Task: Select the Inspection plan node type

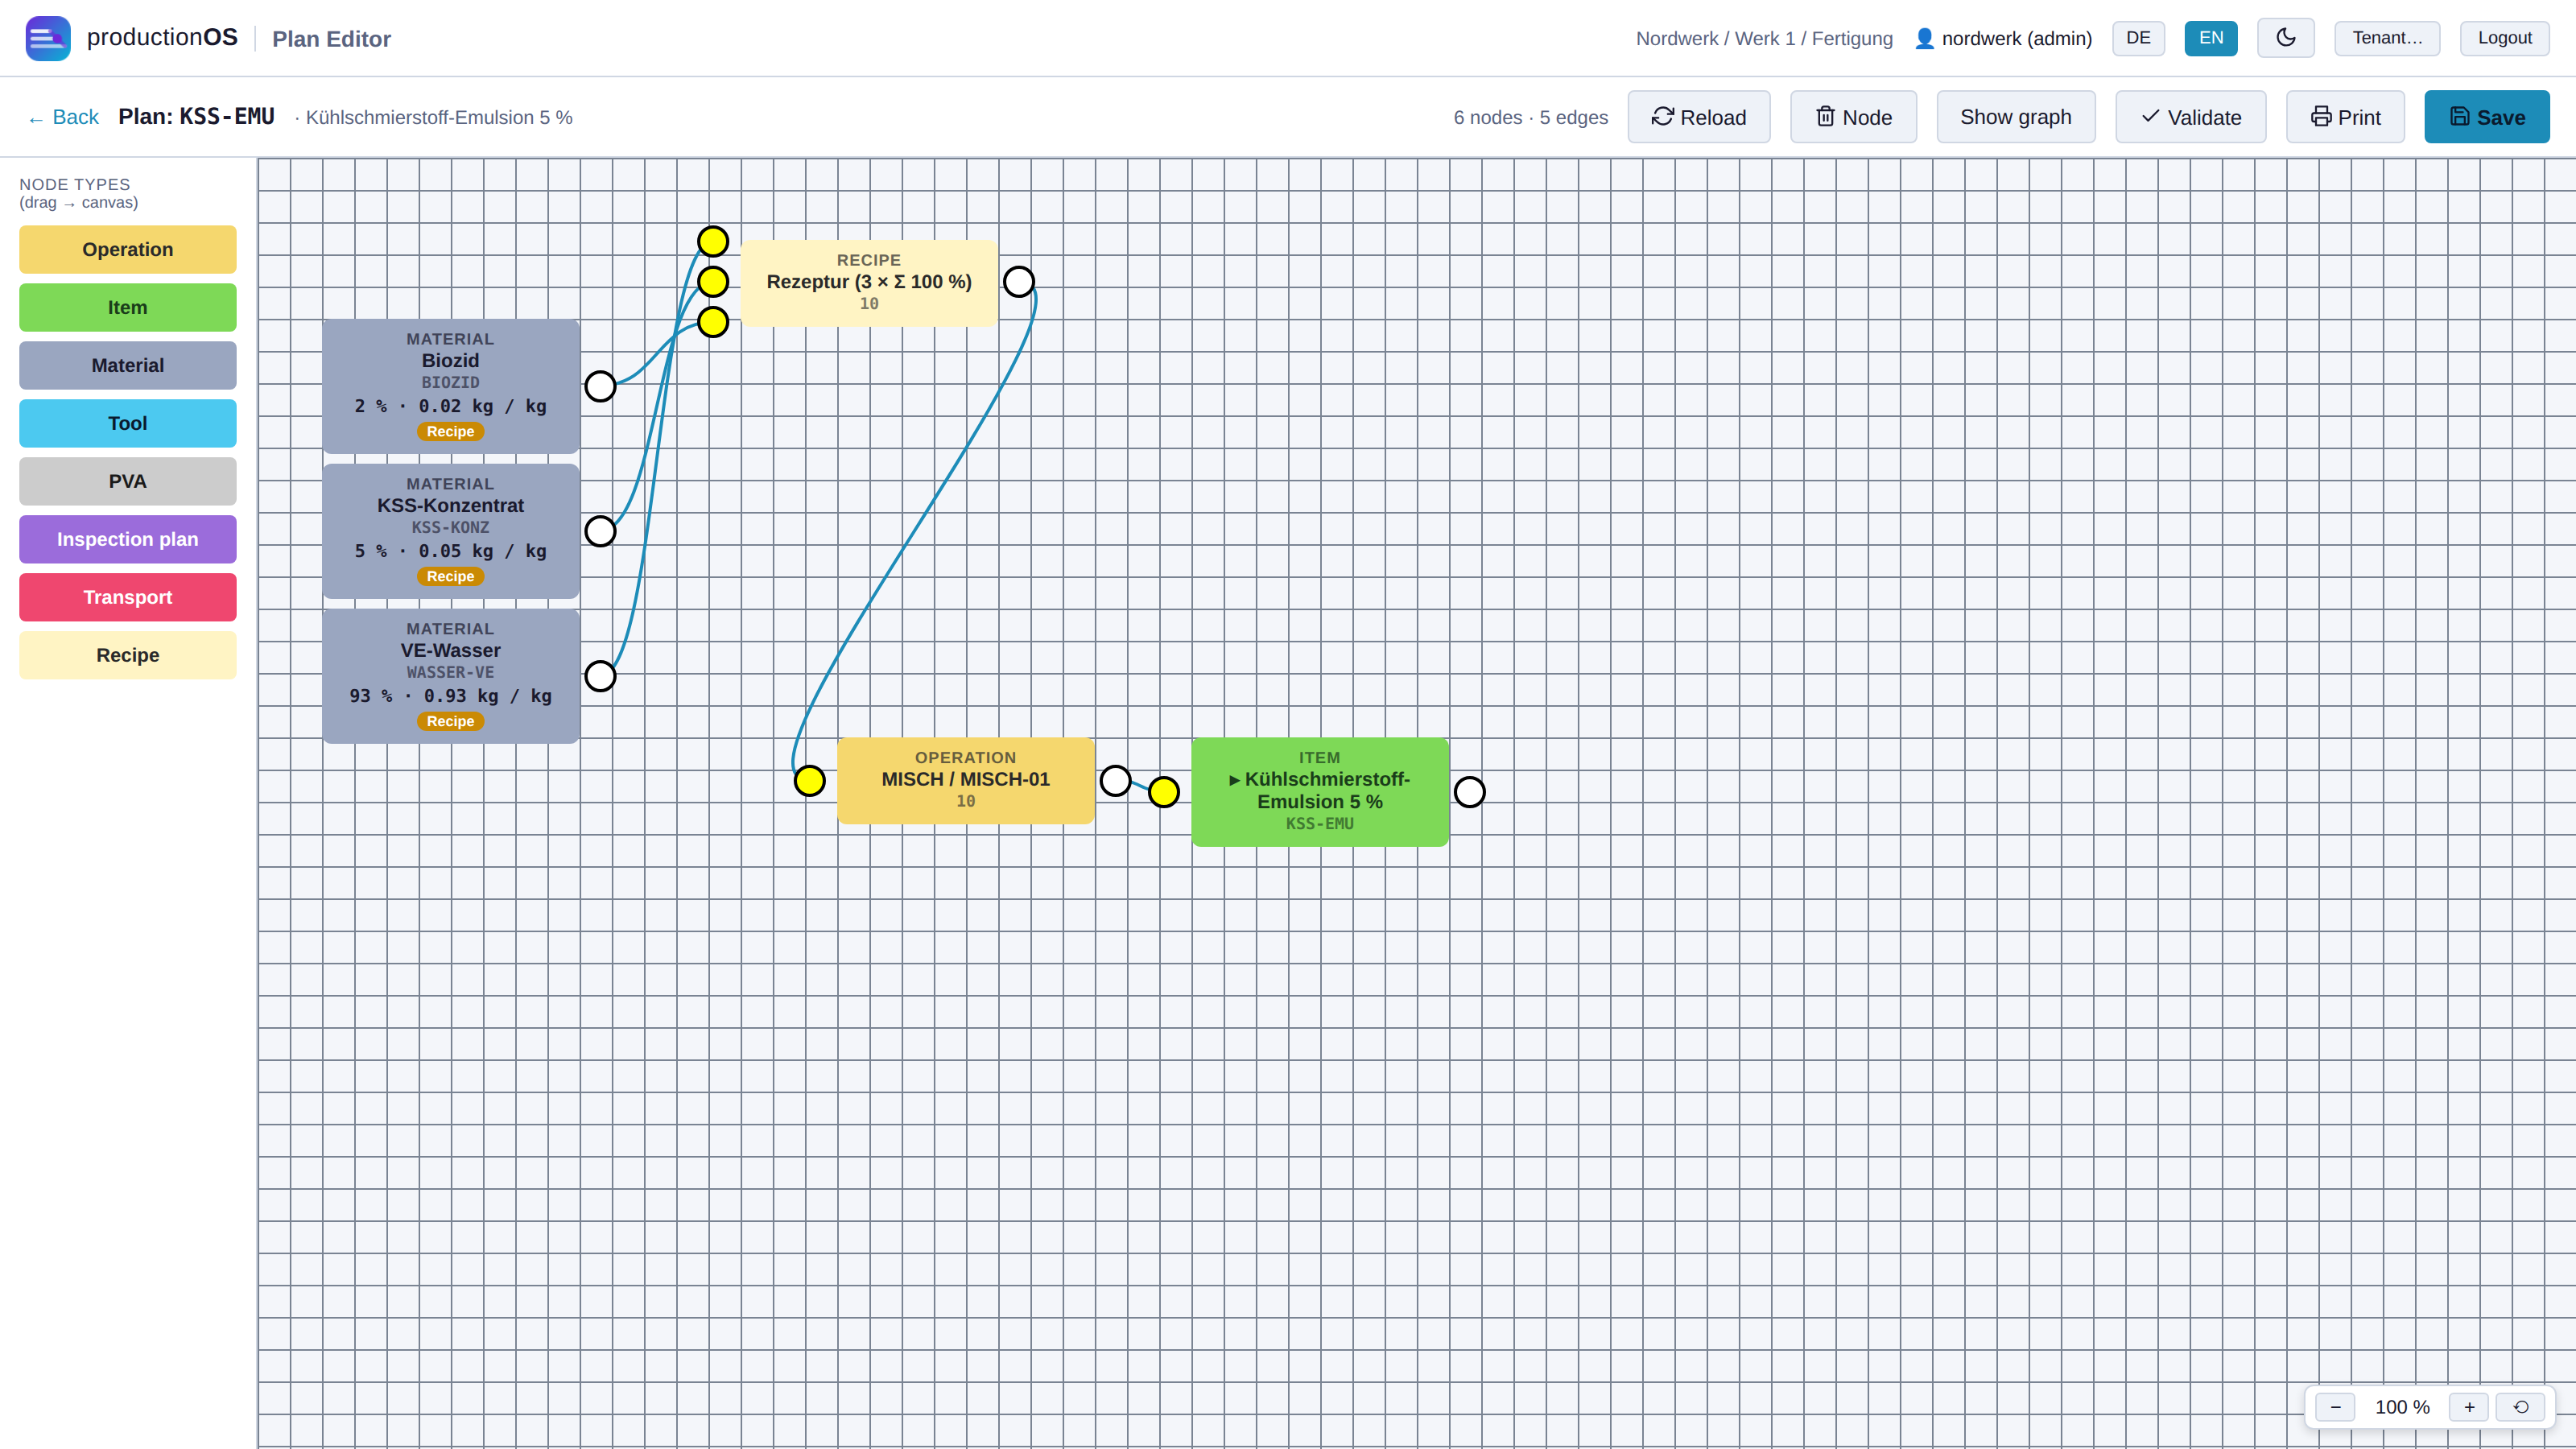Action: 128,539
